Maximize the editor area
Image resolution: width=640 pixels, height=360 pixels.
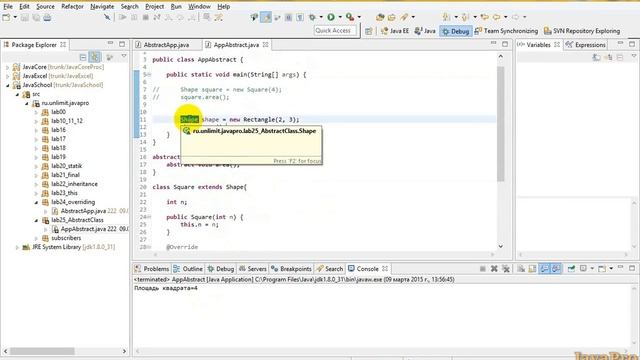pos(505,44)
